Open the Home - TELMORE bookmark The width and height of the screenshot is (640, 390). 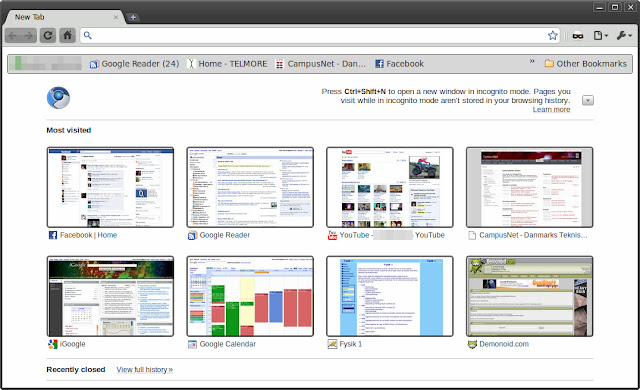(x=227, y=64)
